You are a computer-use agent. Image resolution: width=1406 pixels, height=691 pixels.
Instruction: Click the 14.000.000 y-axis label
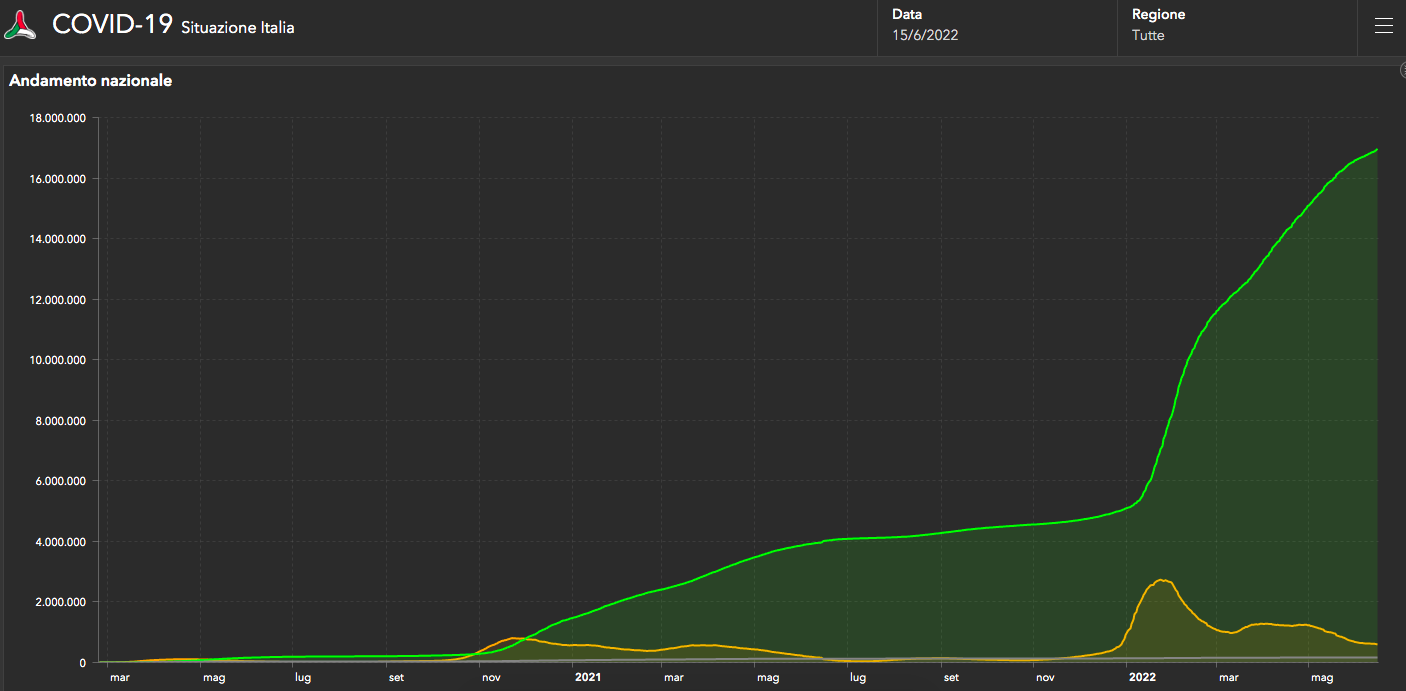[58, 239]
